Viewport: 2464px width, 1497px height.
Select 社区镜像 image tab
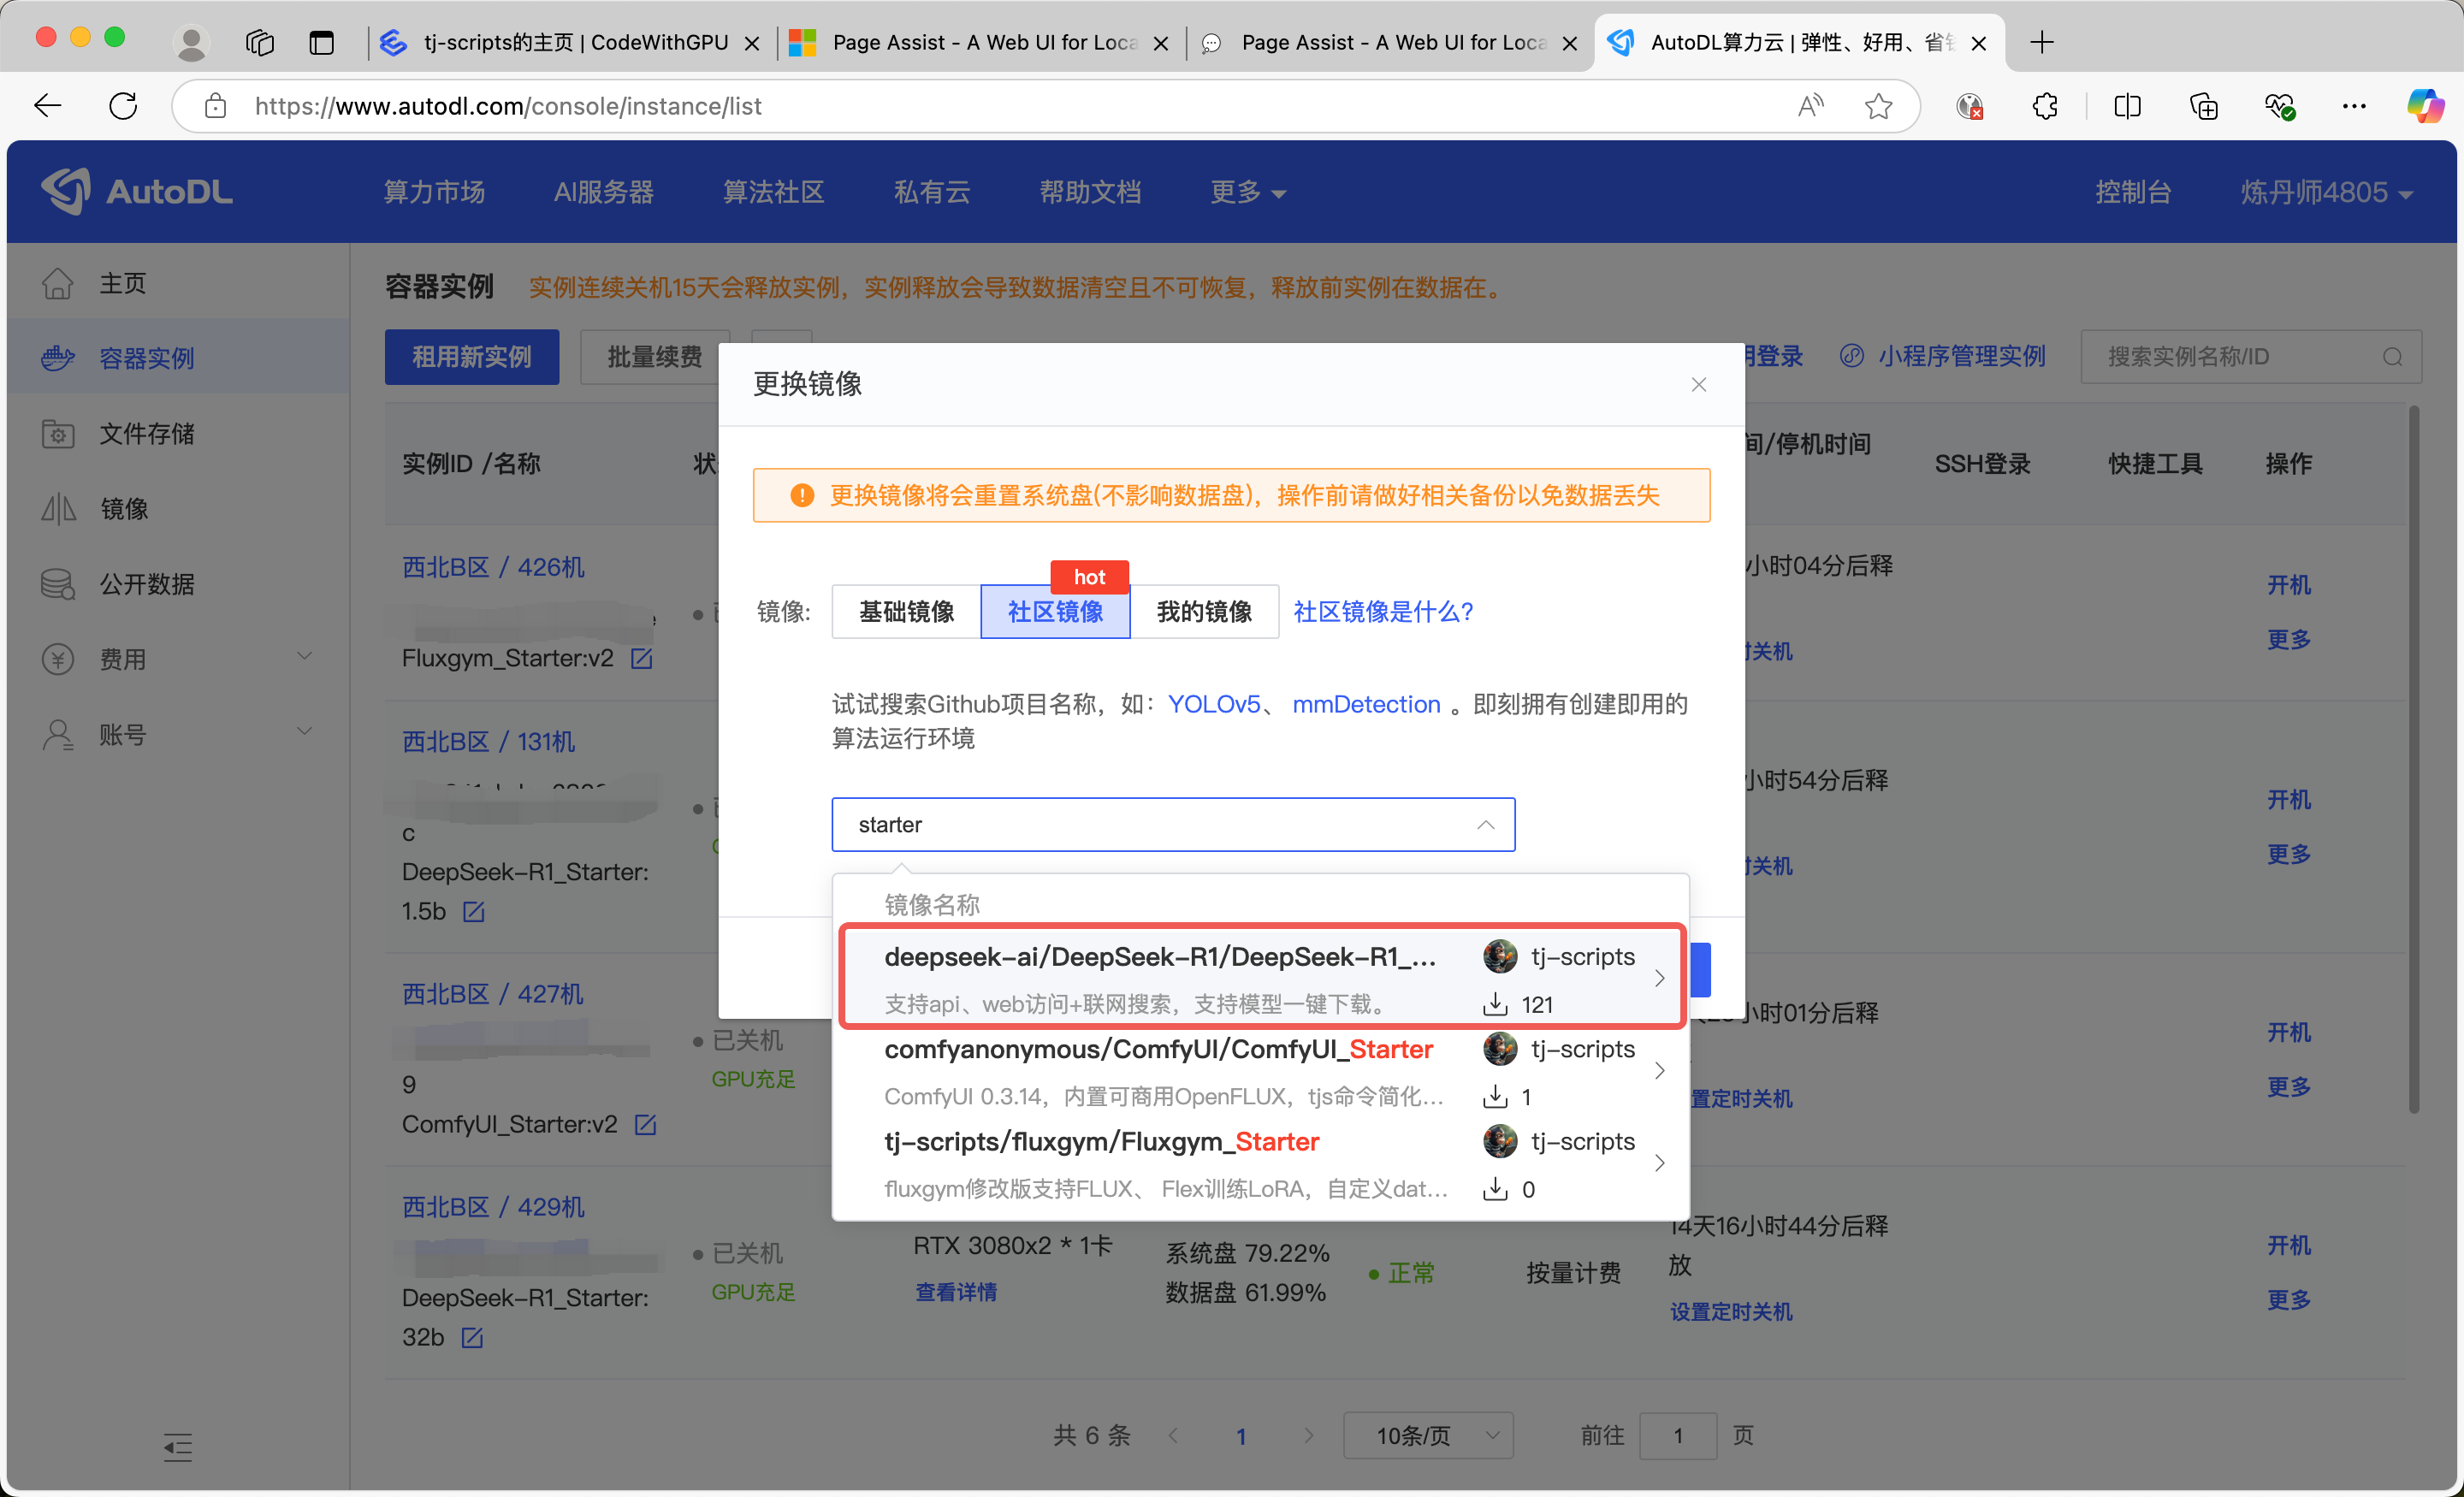pos(1055,611)
